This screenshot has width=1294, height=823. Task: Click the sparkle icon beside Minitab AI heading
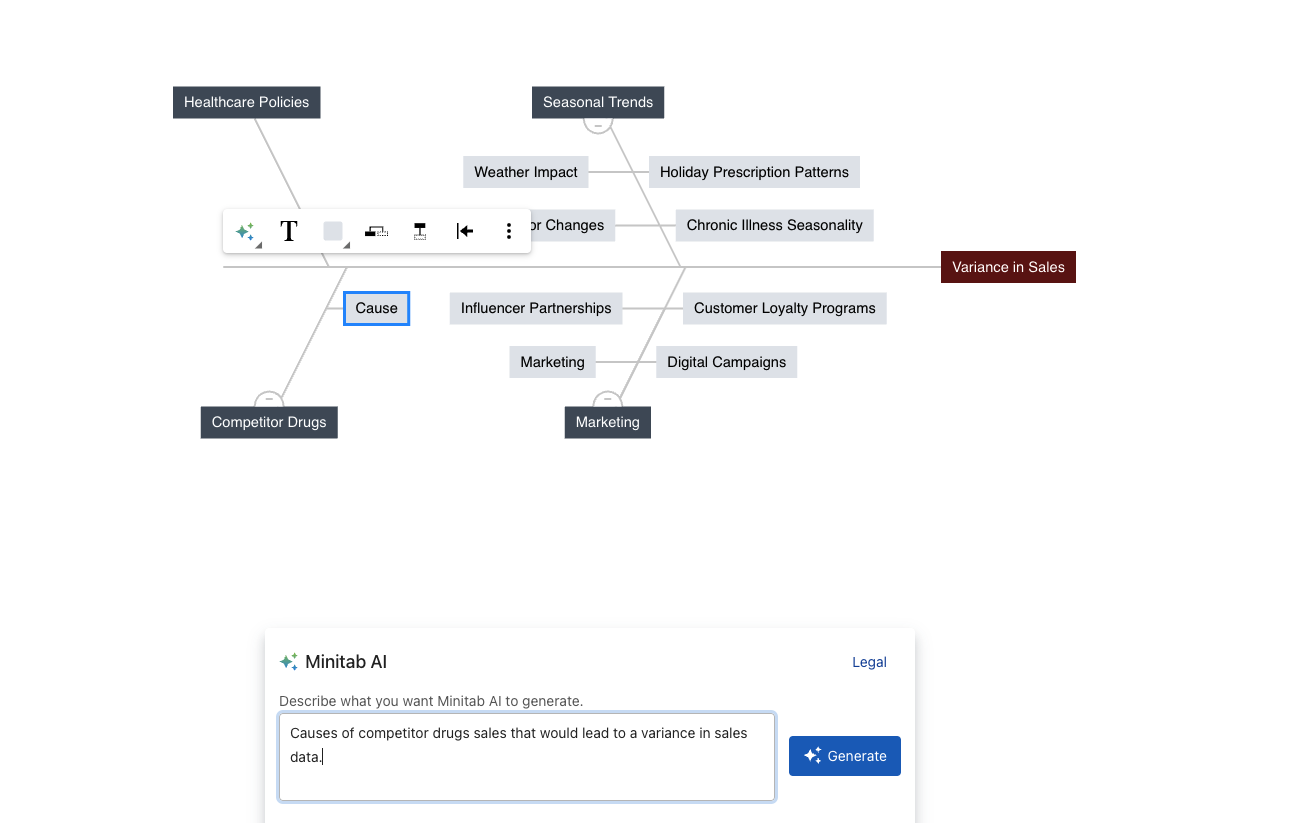pos(289,661)
